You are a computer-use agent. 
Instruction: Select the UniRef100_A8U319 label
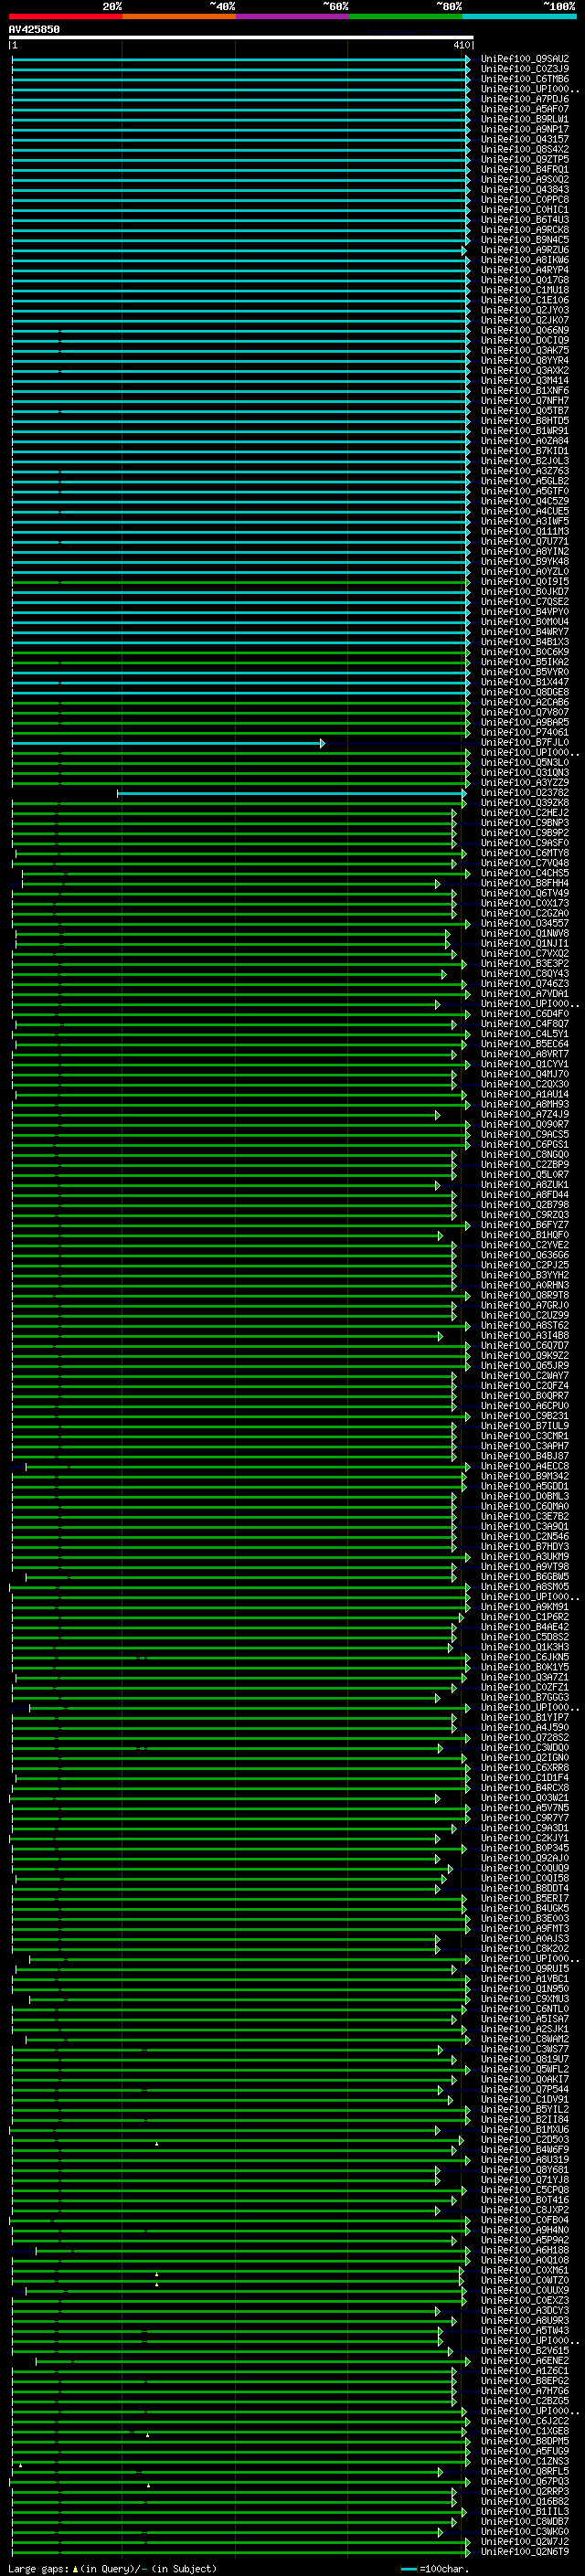[525, 2160]
